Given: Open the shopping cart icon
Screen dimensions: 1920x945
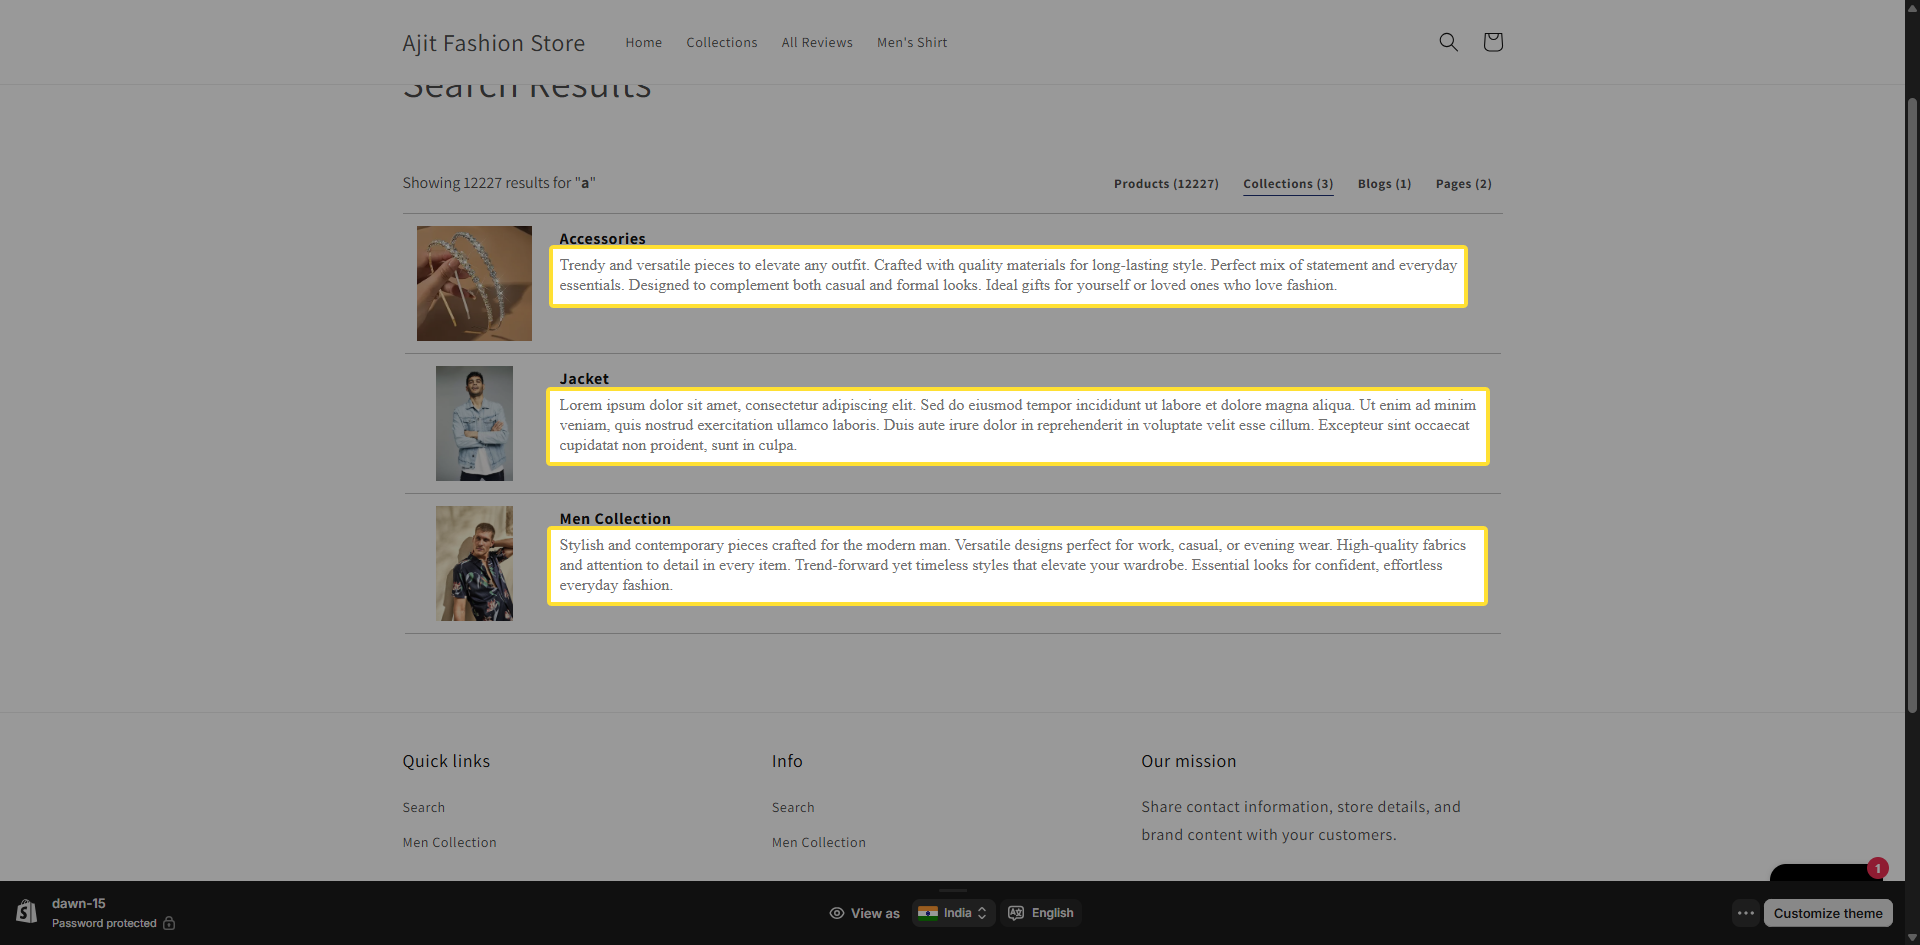Looking at the screenshot, I should 1492,42.
